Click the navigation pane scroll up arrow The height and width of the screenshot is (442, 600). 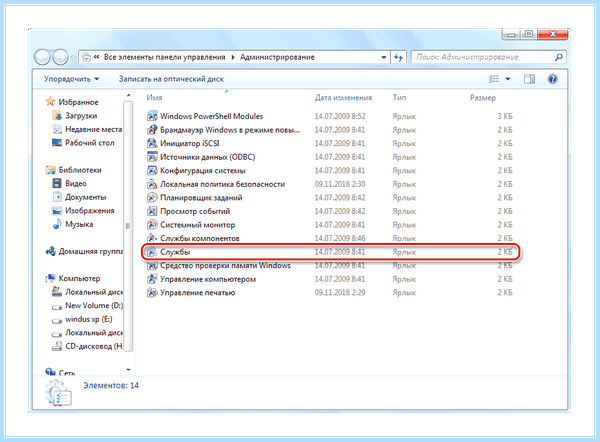coord(128,95)
